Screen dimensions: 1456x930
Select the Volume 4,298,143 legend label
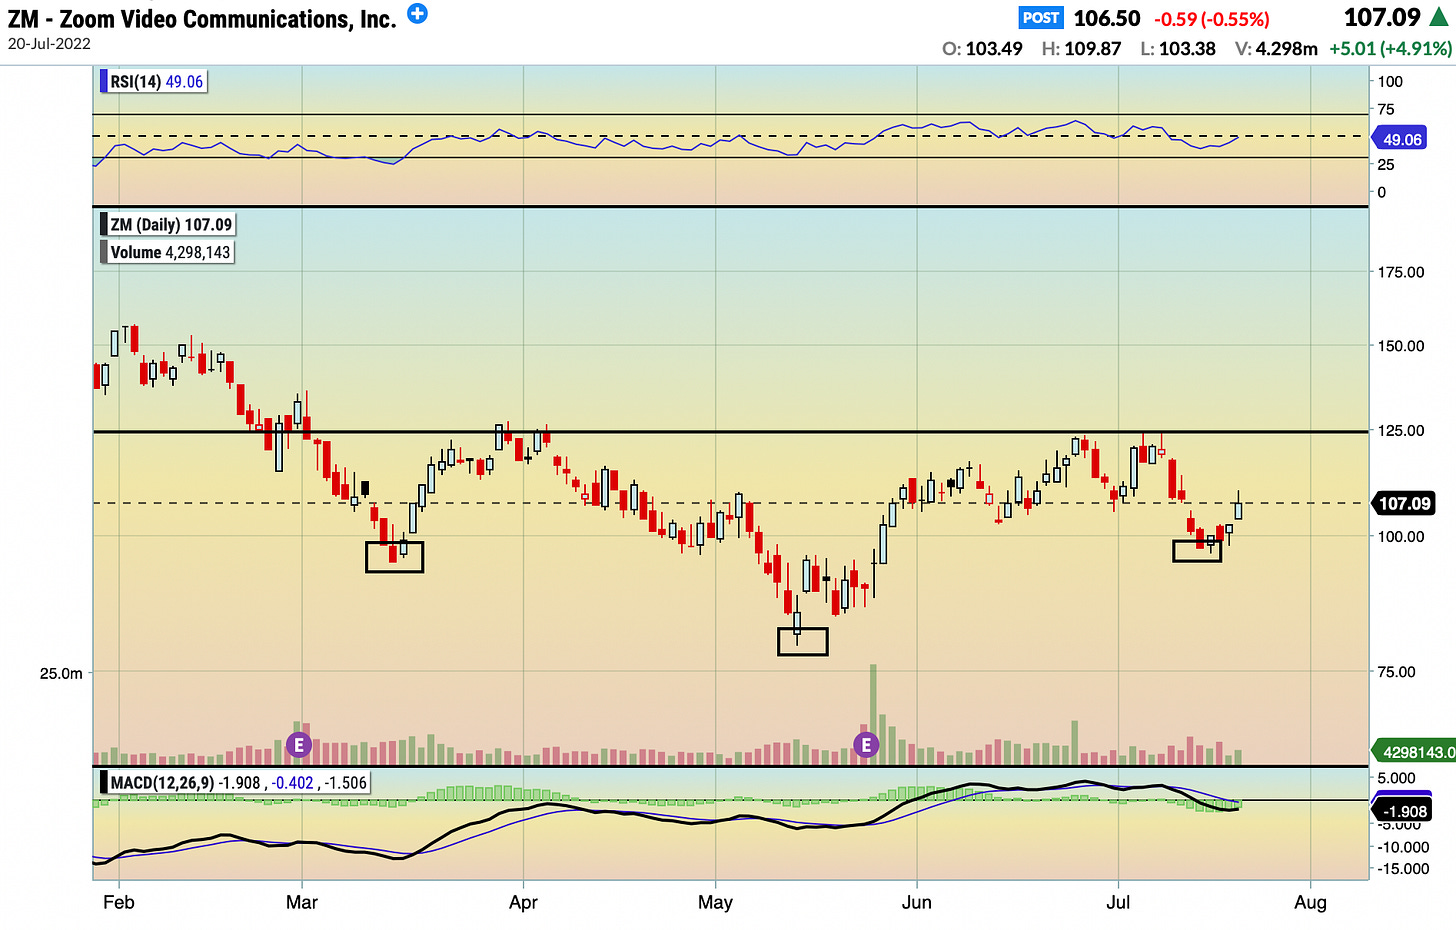168,252
